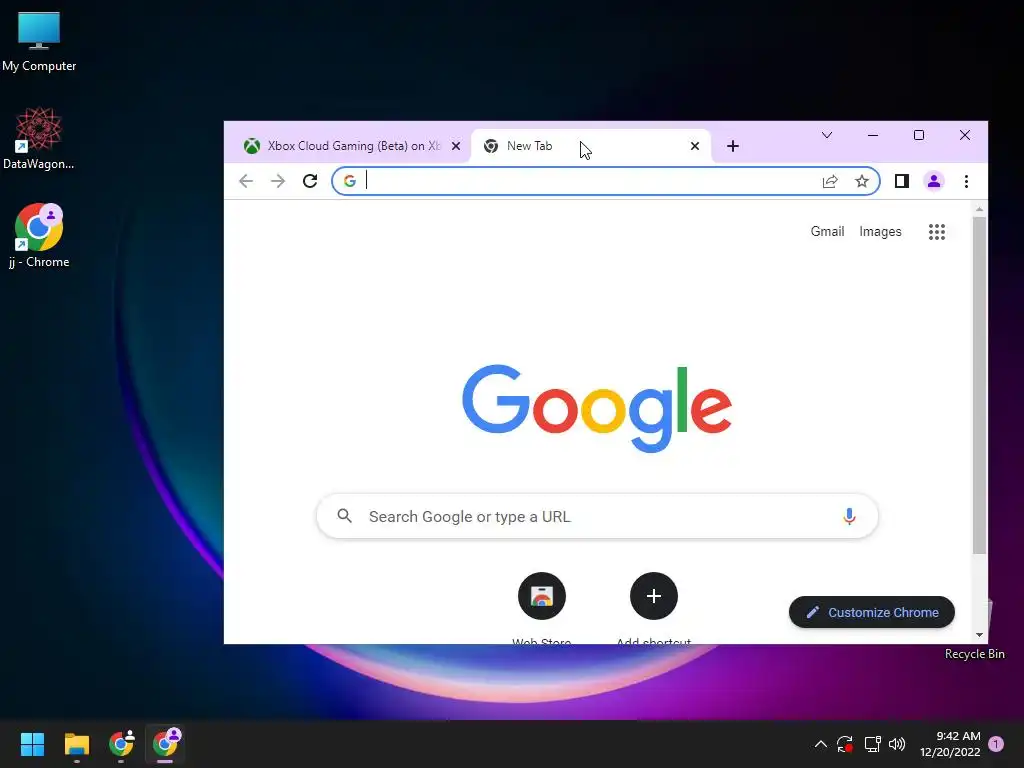Screen dimensions: 1024x768
Task: Open active jj Chrome profile on taskbar
Action: 165,744
